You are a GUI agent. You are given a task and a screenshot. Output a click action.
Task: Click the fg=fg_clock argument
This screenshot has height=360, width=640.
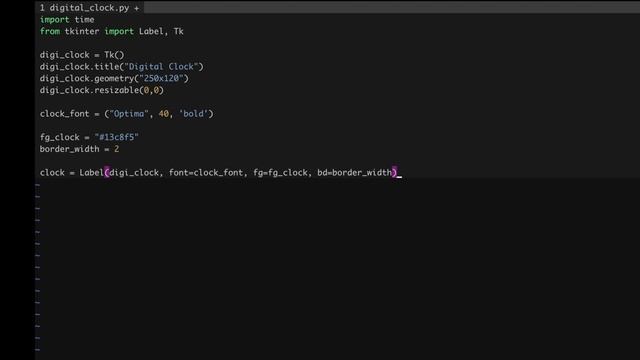pyautogui.click(x=280, y=173)
